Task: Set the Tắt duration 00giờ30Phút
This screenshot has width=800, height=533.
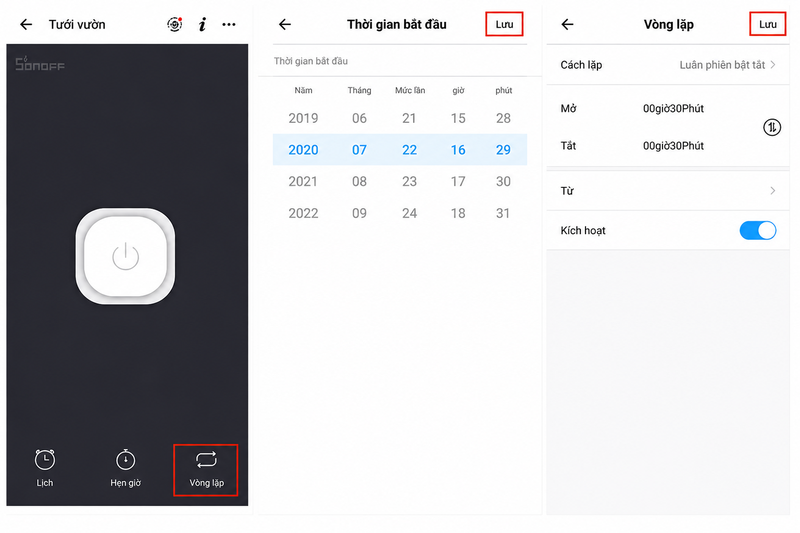Action: tap(673, 146)
